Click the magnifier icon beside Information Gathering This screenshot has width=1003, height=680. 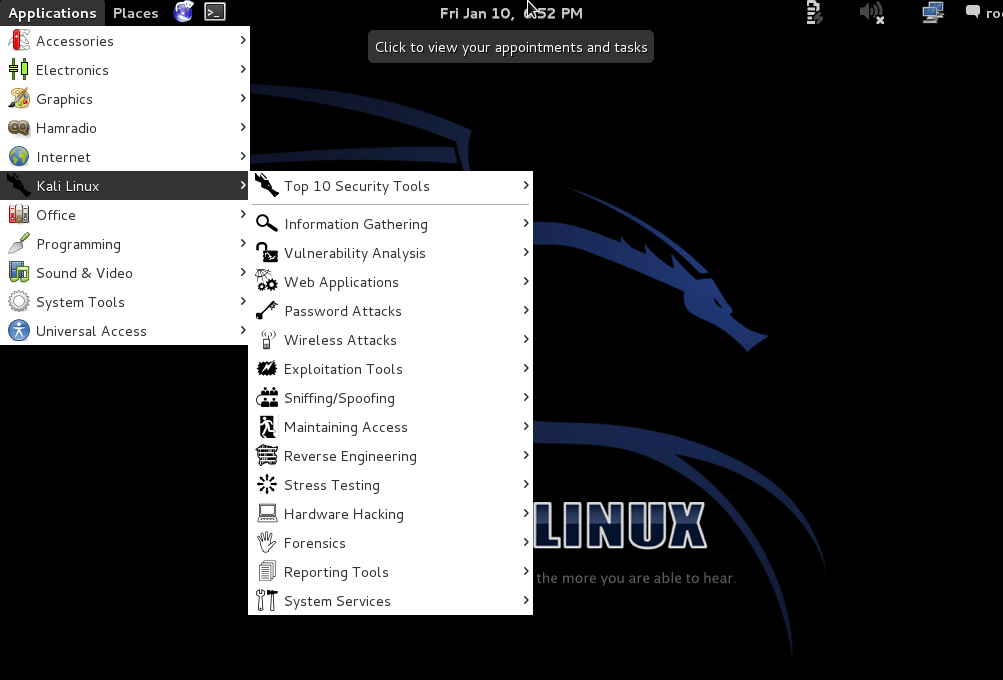point(266,224)
